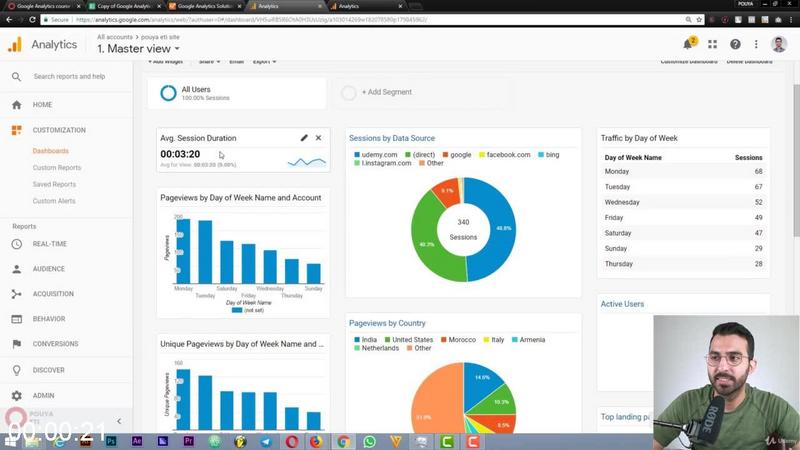Click the Add Segment button

pos(386,92)
